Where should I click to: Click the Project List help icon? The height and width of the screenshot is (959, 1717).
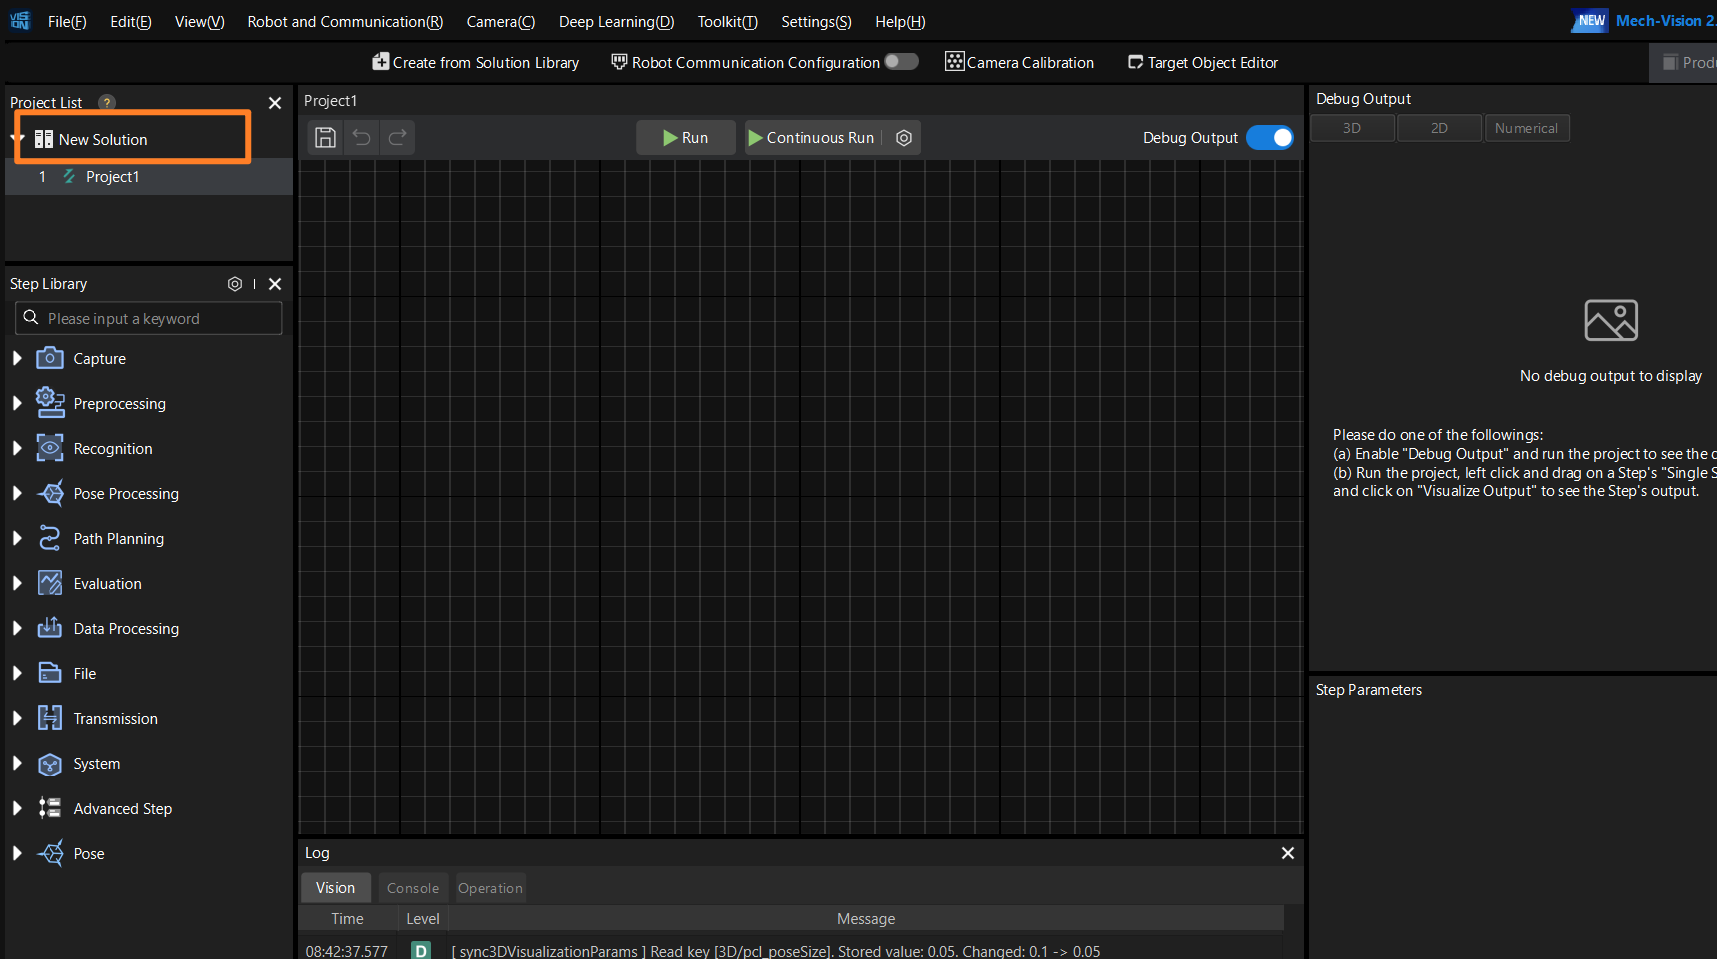click(x=107, y=103)
